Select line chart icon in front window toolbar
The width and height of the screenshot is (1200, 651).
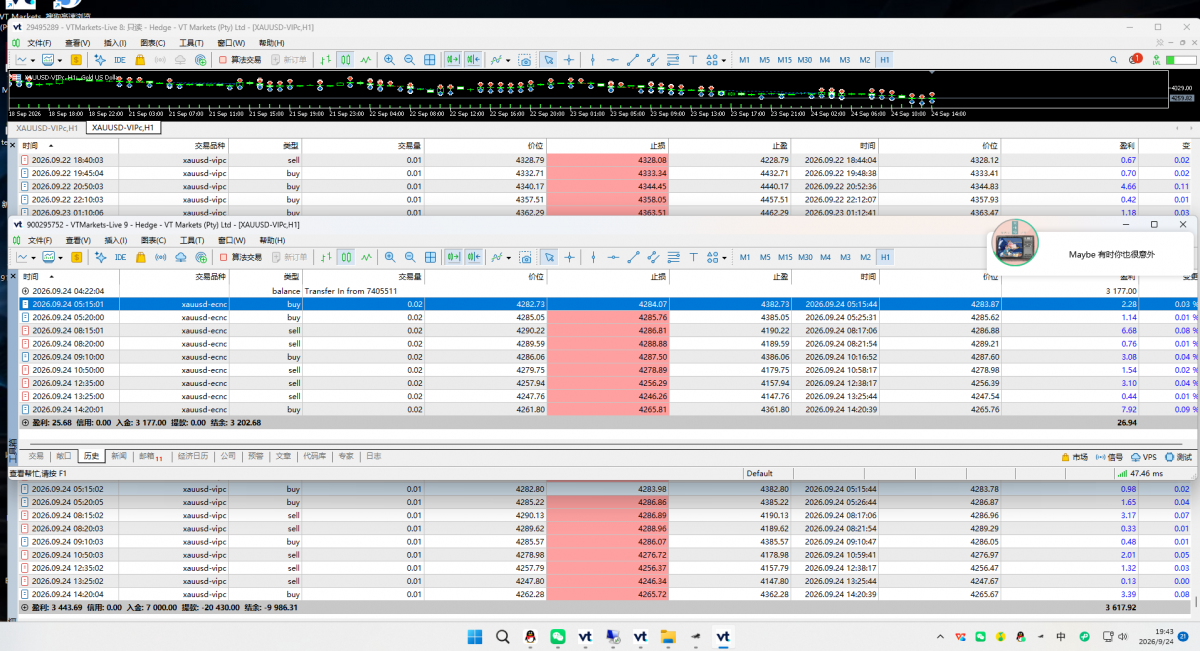(x=366, y=257)
